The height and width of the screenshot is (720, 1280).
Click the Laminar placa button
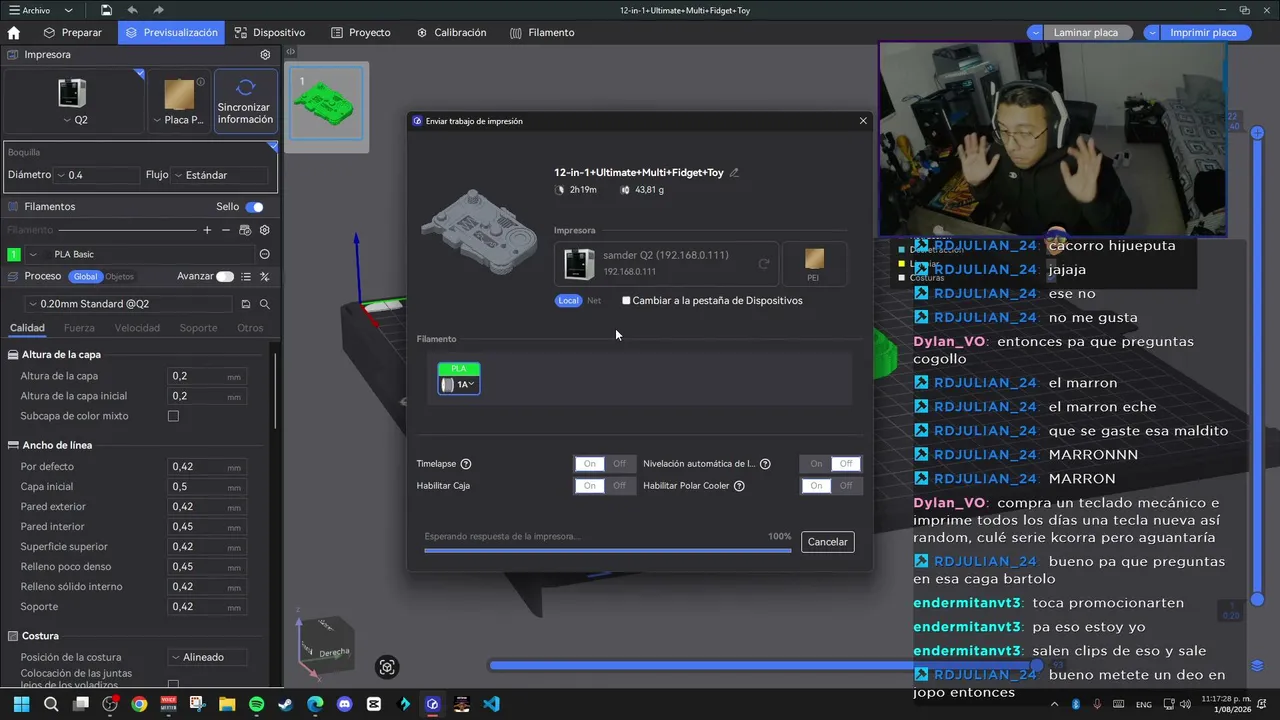click(1086, 32)
